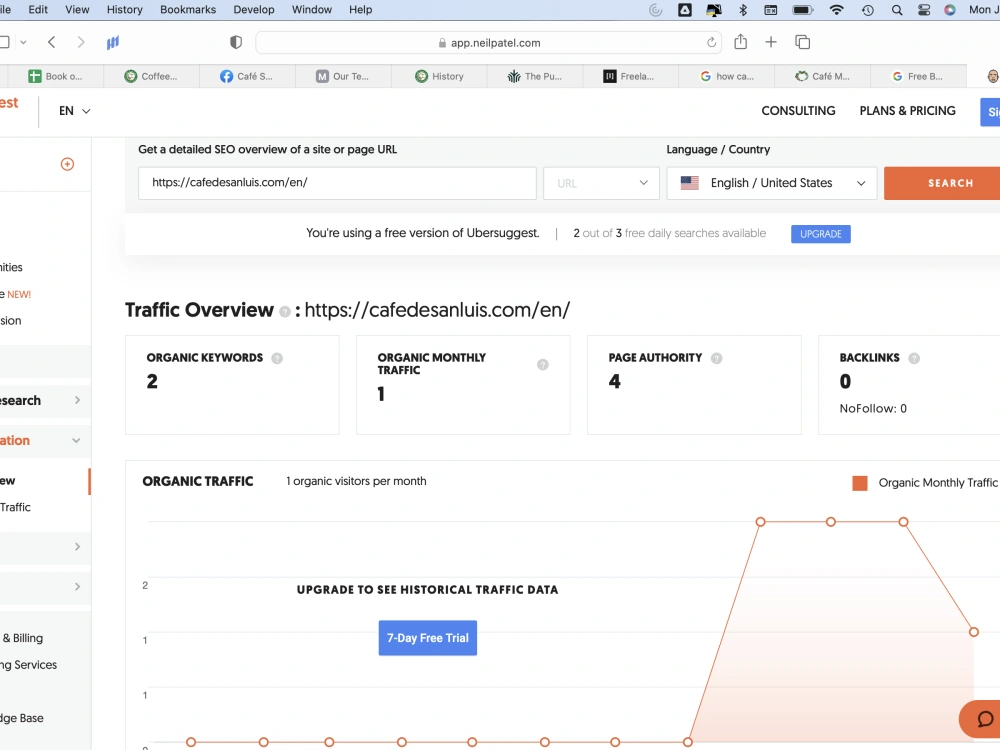Switch to the 'Coffee...' browser tab

tap(151, 77)
